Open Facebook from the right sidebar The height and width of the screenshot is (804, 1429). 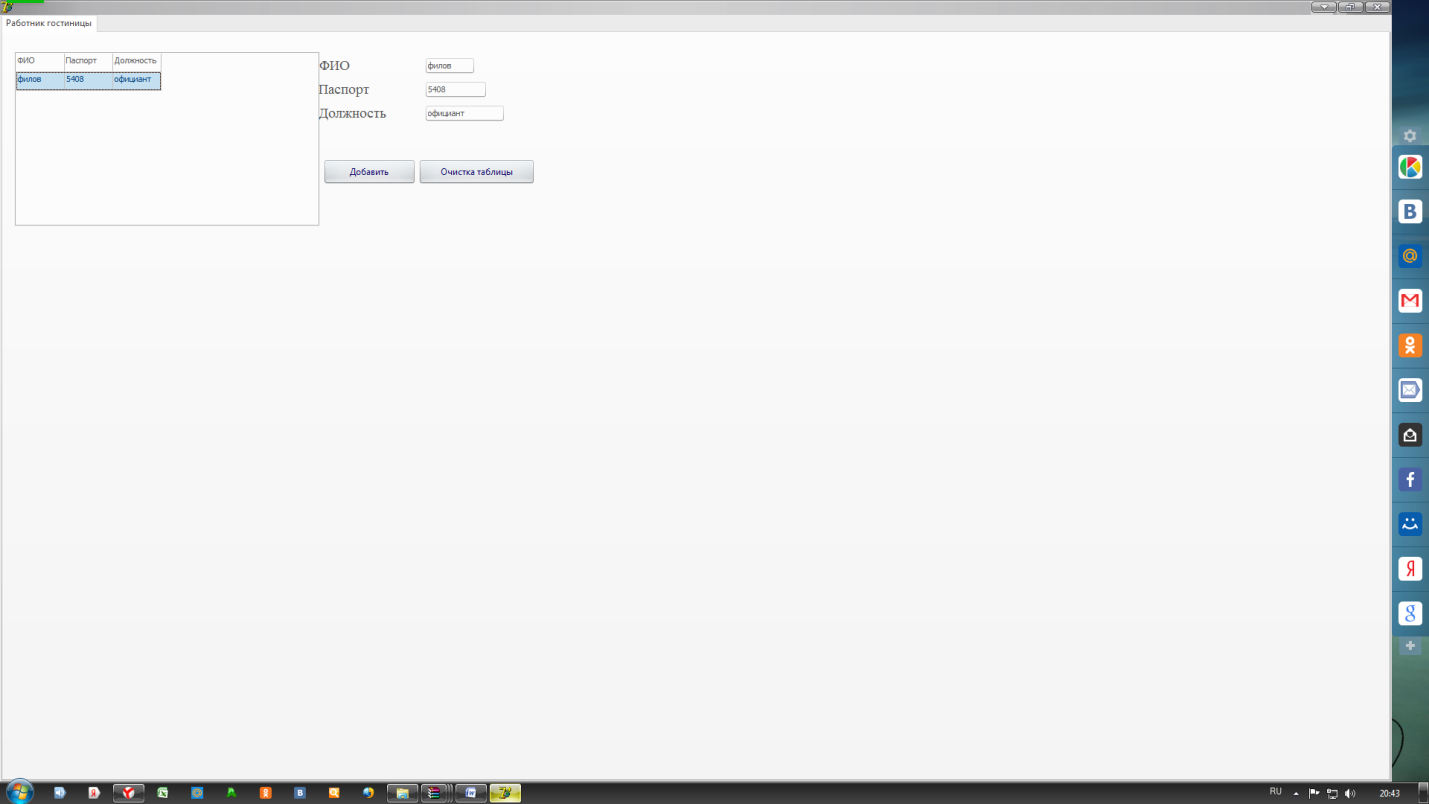click(x=1410, y=480)
